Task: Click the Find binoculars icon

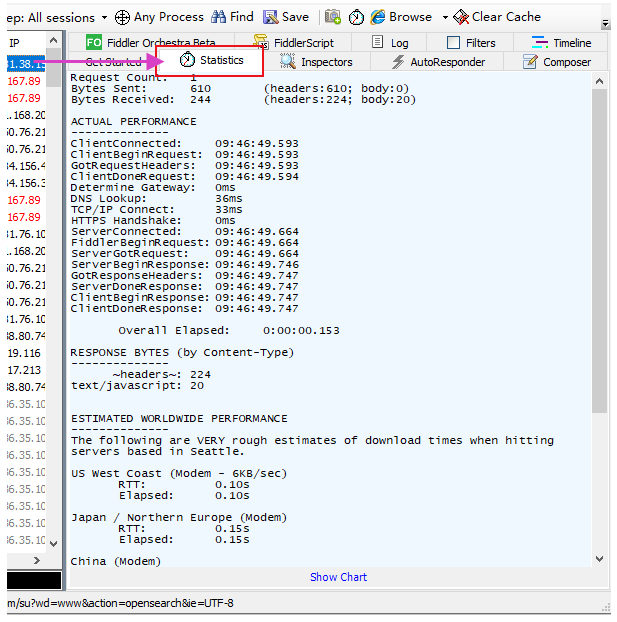Action: tap(218, 17)
